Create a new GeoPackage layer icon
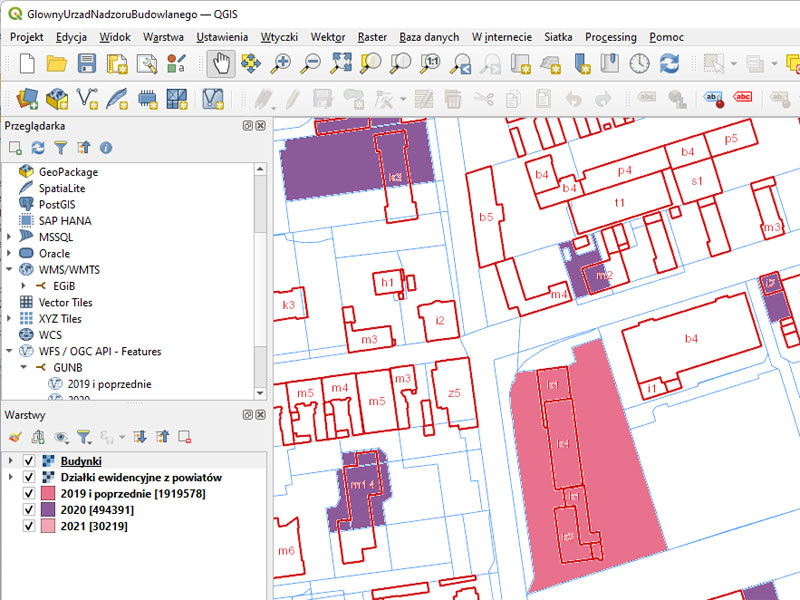The image size is (800, 600). tap(57, 98)
